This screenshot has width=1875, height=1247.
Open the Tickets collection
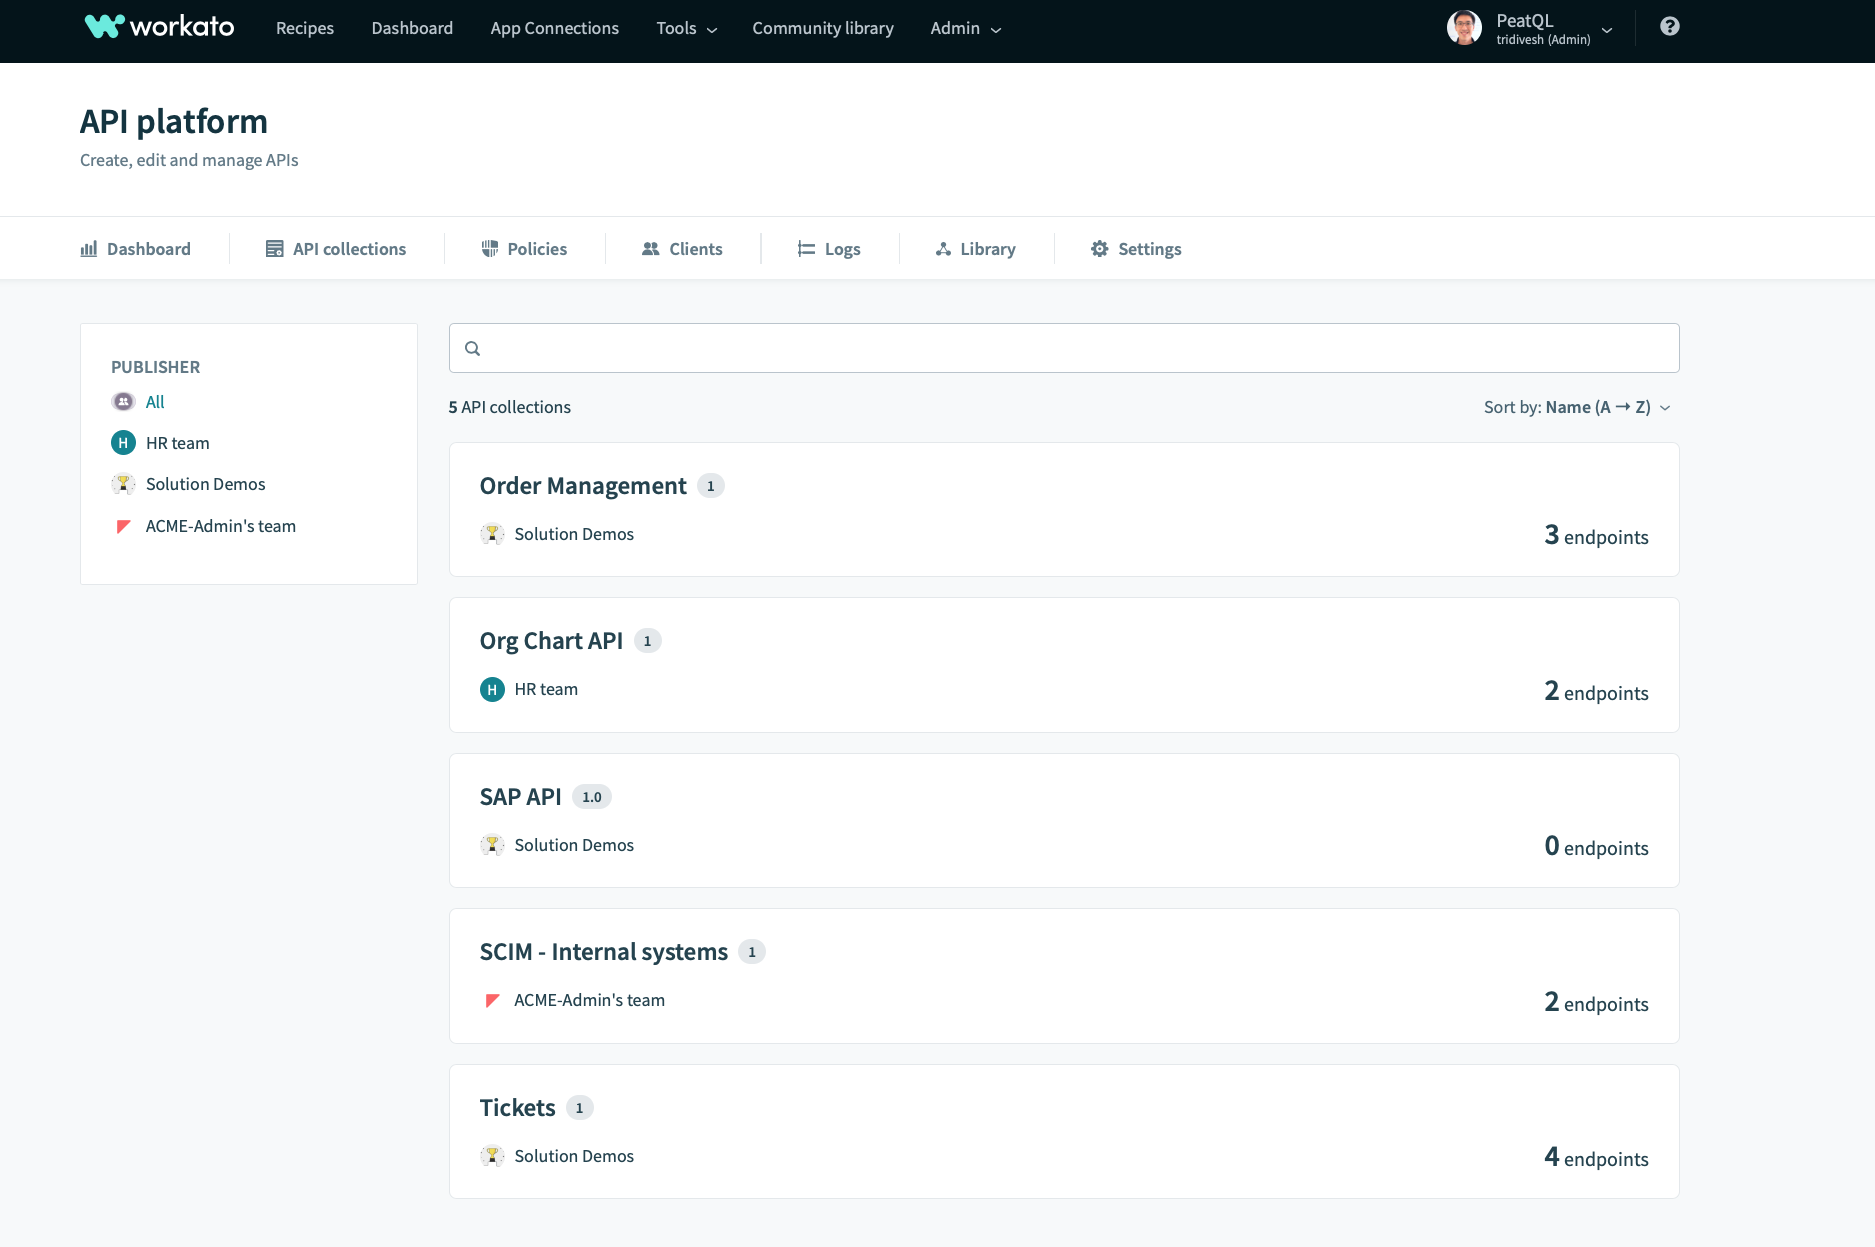517,1108
